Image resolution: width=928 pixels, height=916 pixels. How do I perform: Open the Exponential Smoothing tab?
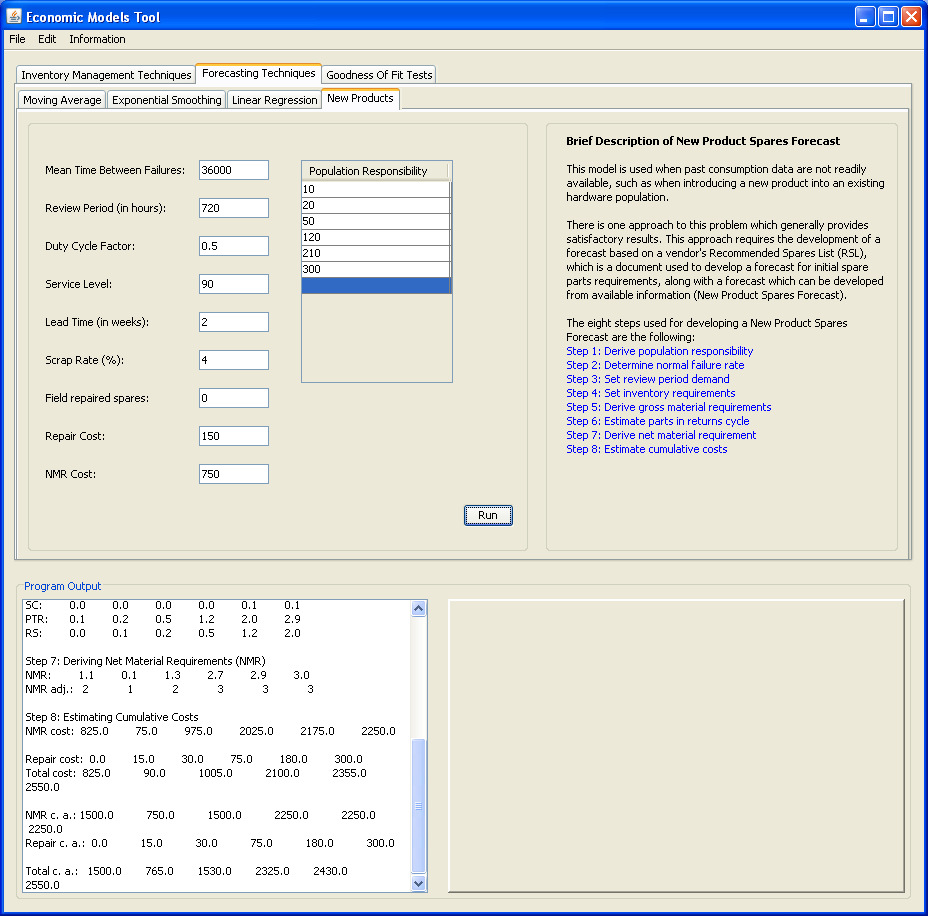pyautogui.click(x=166, y=100)
